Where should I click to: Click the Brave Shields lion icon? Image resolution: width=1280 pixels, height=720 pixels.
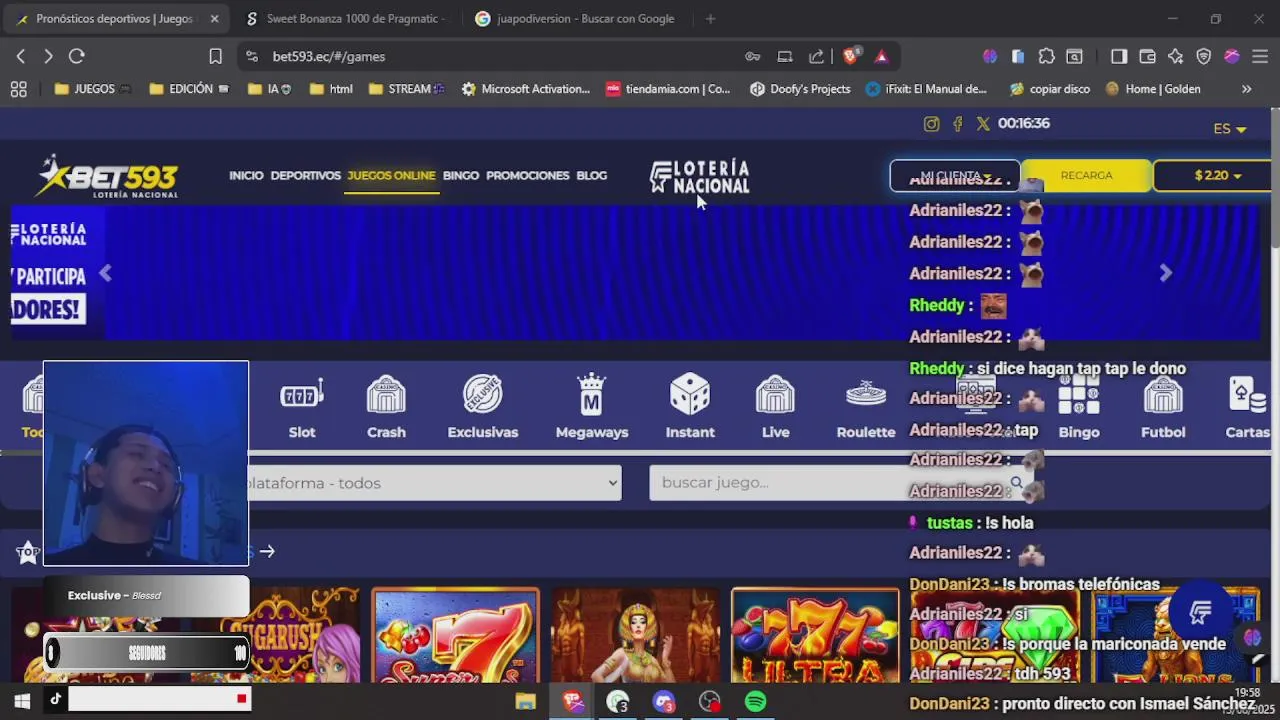[850, 56]
